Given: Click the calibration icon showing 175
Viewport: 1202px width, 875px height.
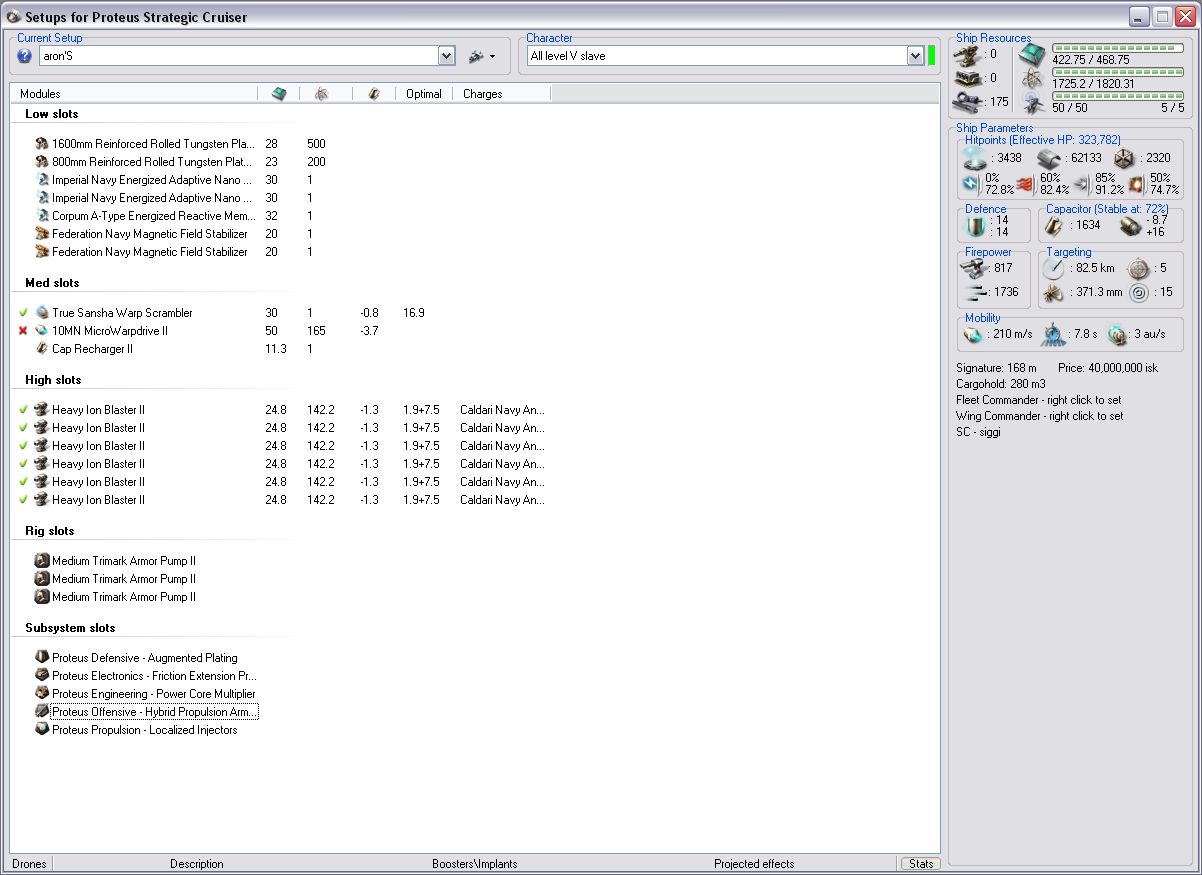Looking at the screenshot, I should [x=966, y=101].
